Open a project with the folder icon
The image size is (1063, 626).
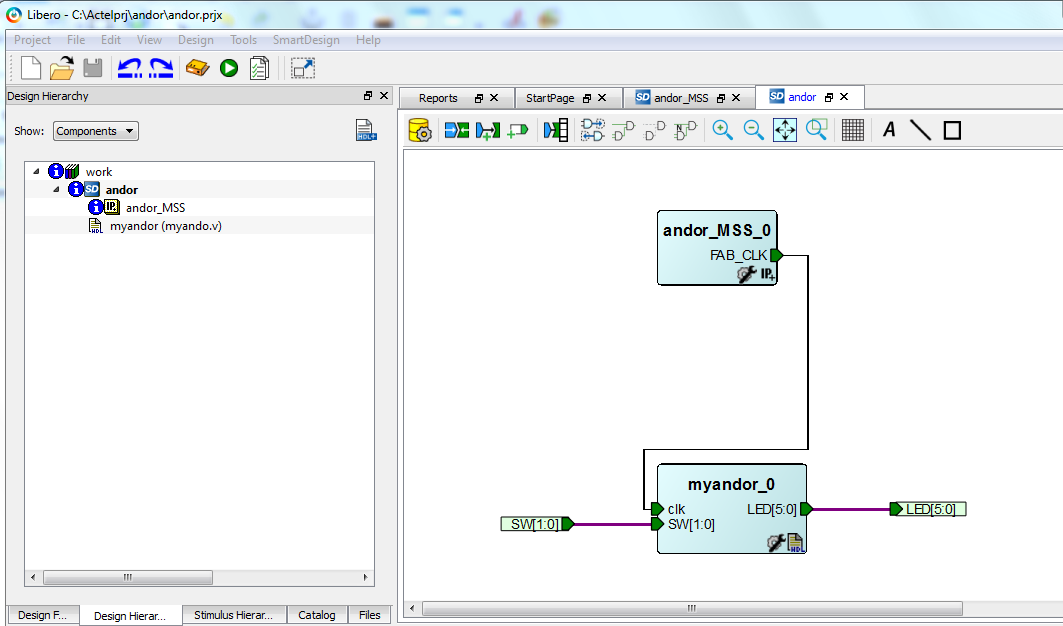62,68
